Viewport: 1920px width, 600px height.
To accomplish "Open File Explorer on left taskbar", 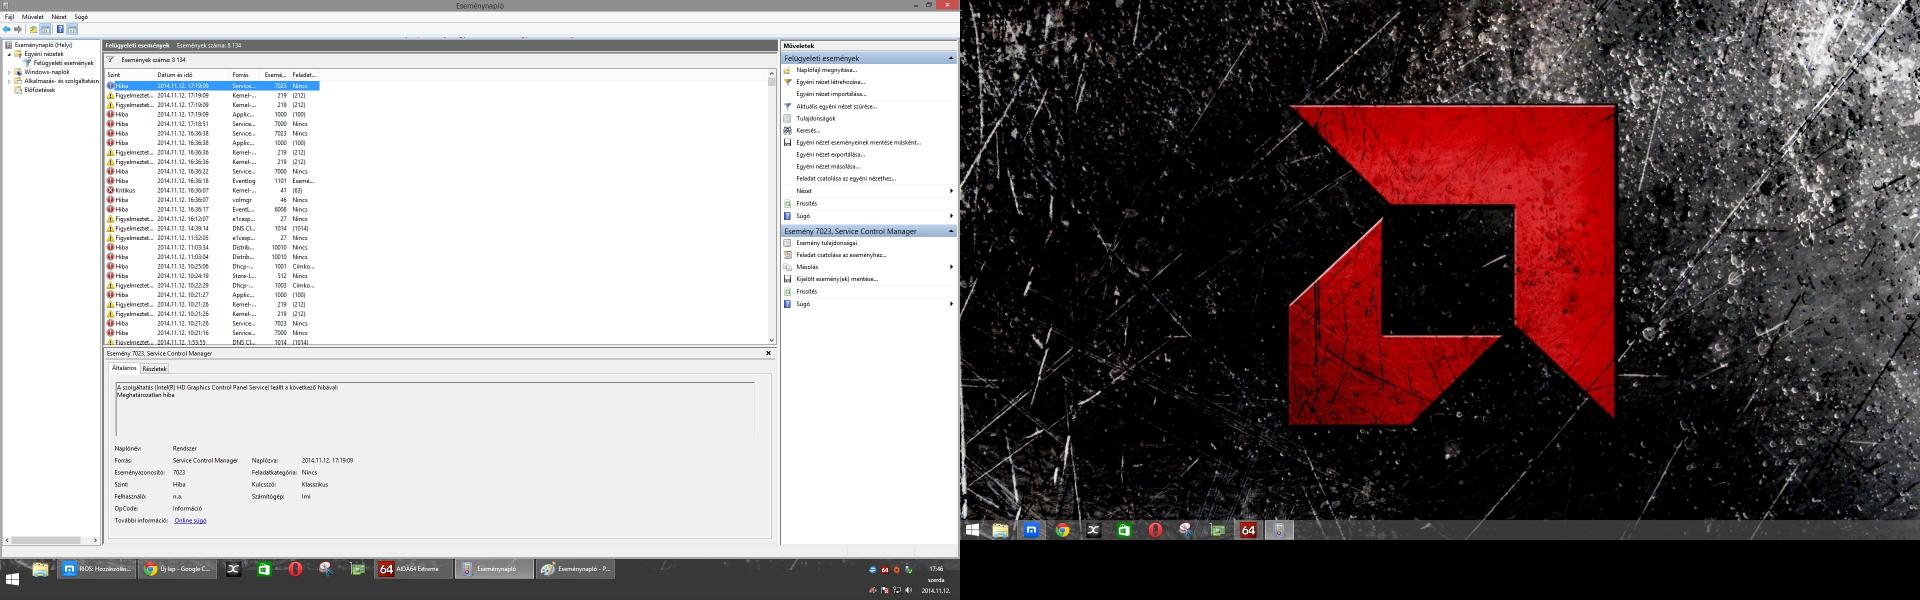I will (x=40, y=569).
